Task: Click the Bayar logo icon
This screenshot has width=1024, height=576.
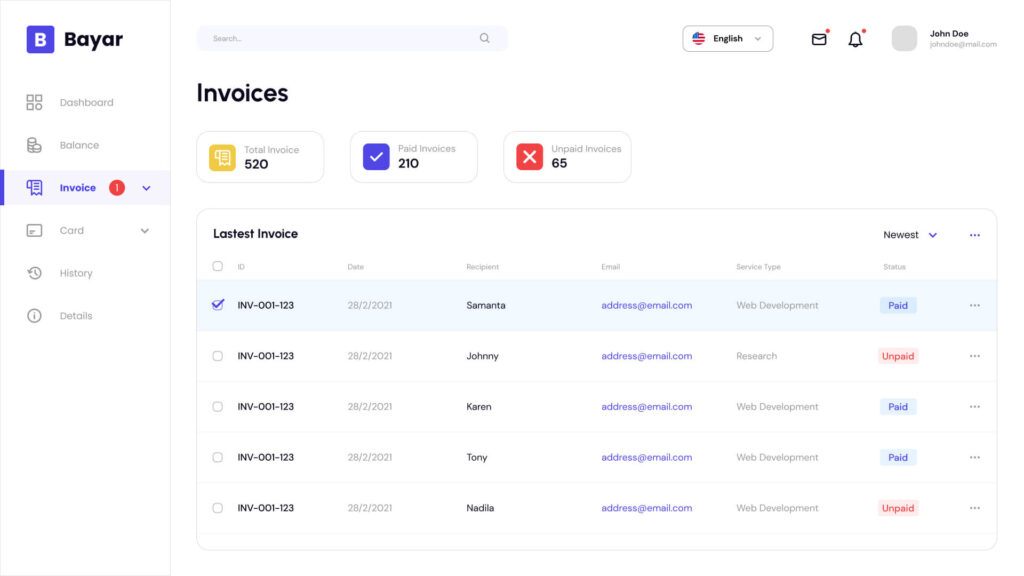Action: (39, 38)
